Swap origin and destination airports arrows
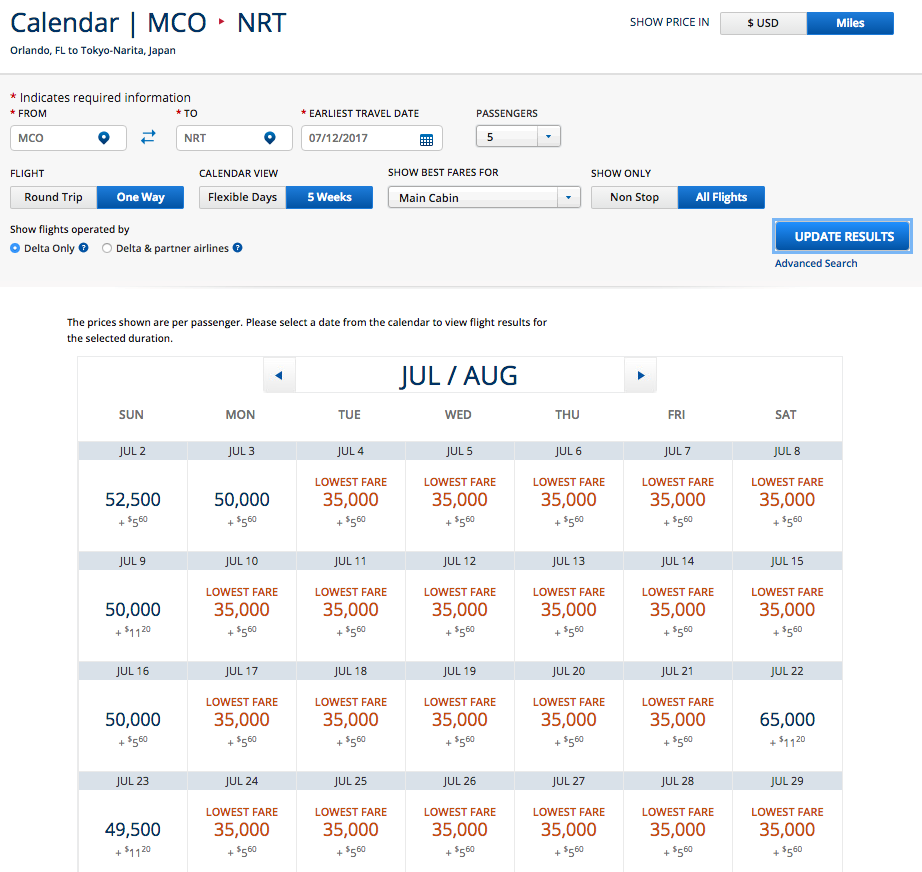Viewport: 922px width, 872px height. (148, 138)
